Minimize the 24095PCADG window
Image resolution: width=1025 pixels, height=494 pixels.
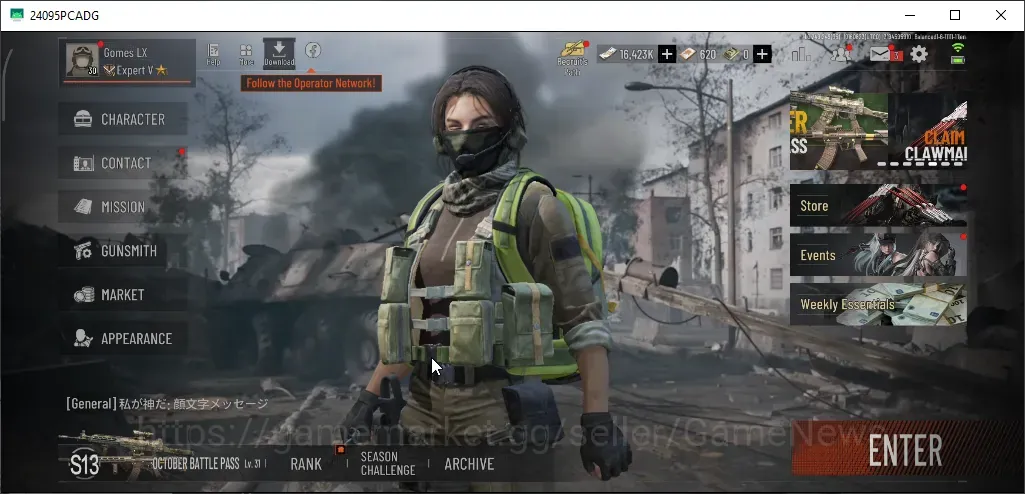(x=909, y=15)
